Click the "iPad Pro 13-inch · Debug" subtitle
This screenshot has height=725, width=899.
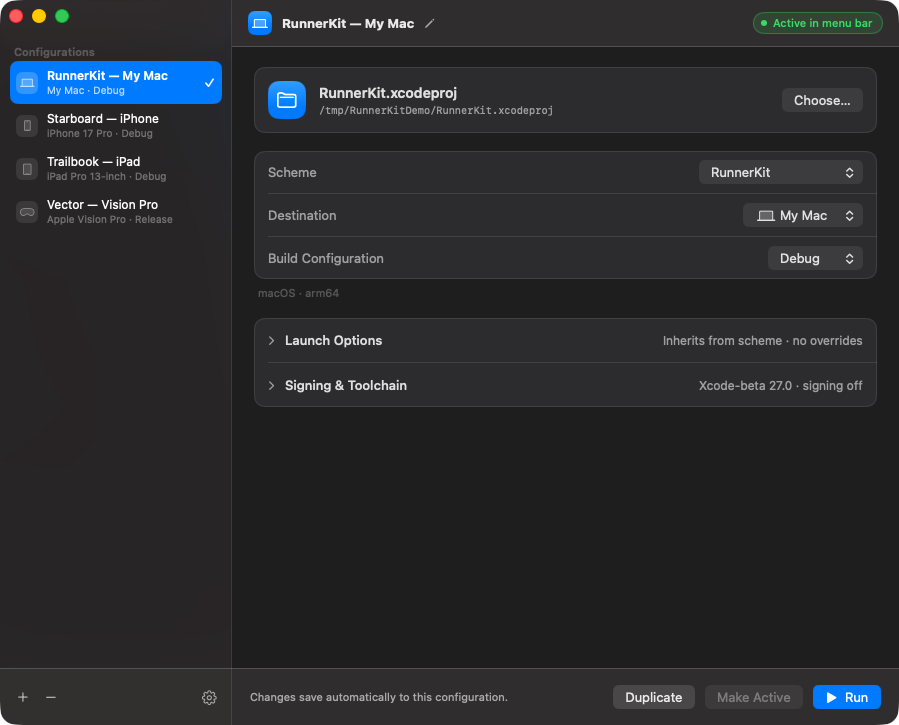tap(106, 177)
